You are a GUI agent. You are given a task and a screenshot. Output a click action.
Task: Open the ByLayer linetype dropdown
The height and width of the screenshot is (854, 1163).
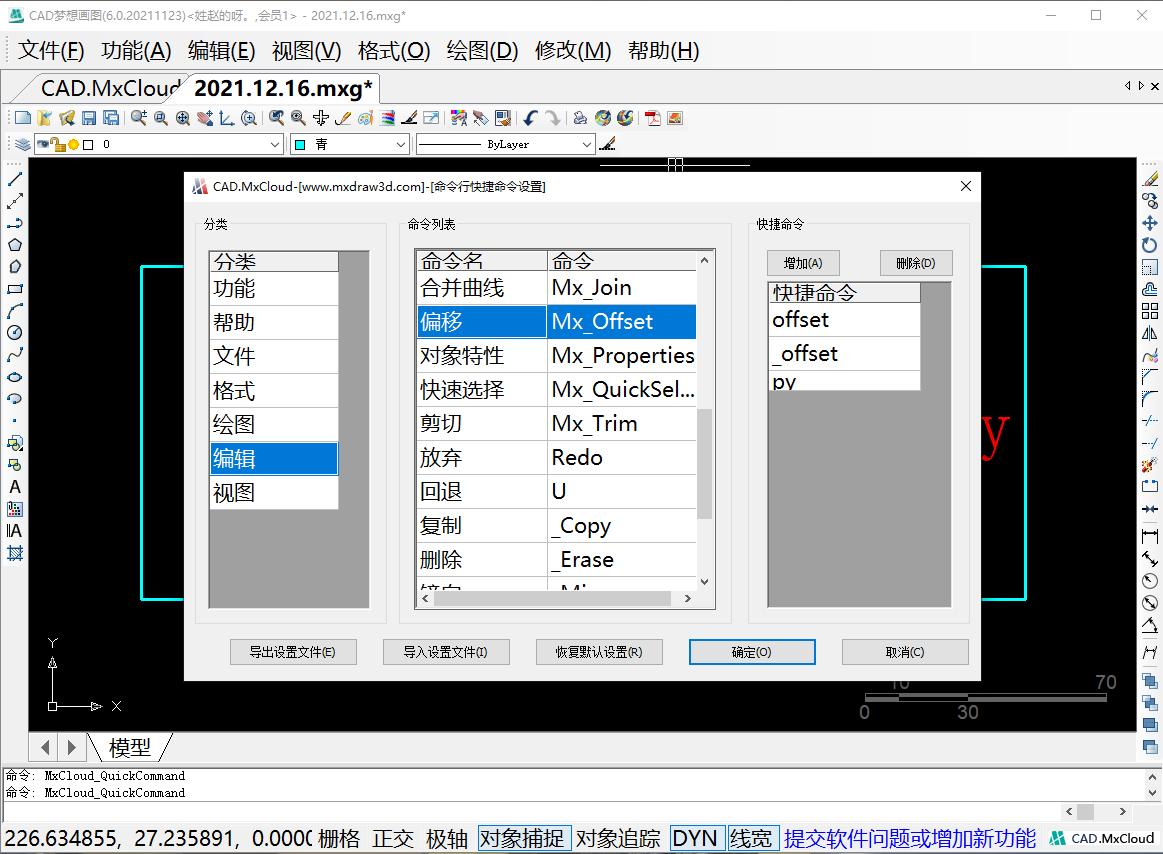[589, 144]
